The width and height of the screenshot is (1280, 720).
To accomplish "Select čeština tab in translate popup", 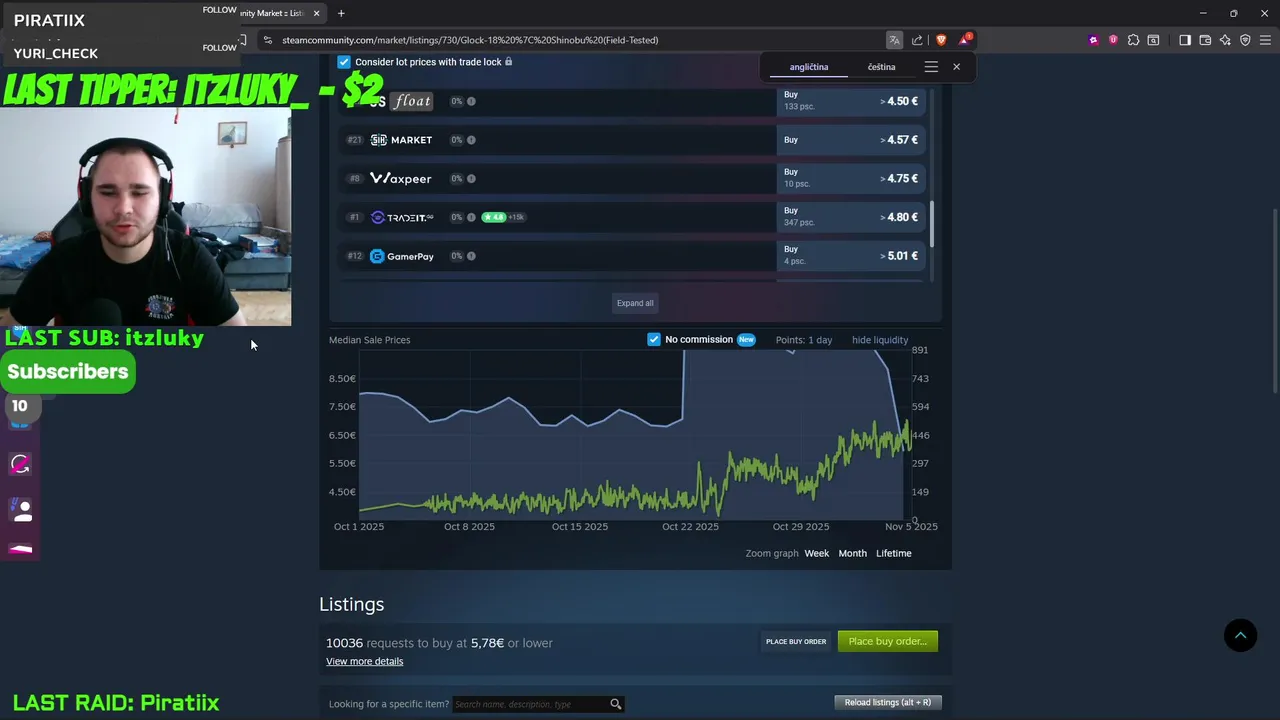I will pos(881,67).
